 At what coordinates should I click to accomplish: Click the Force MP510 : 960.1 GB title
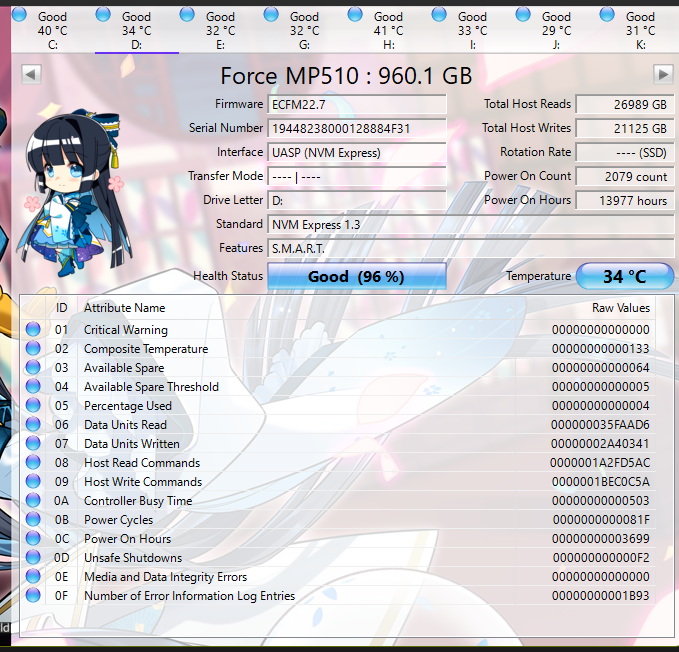coord(346,76)
